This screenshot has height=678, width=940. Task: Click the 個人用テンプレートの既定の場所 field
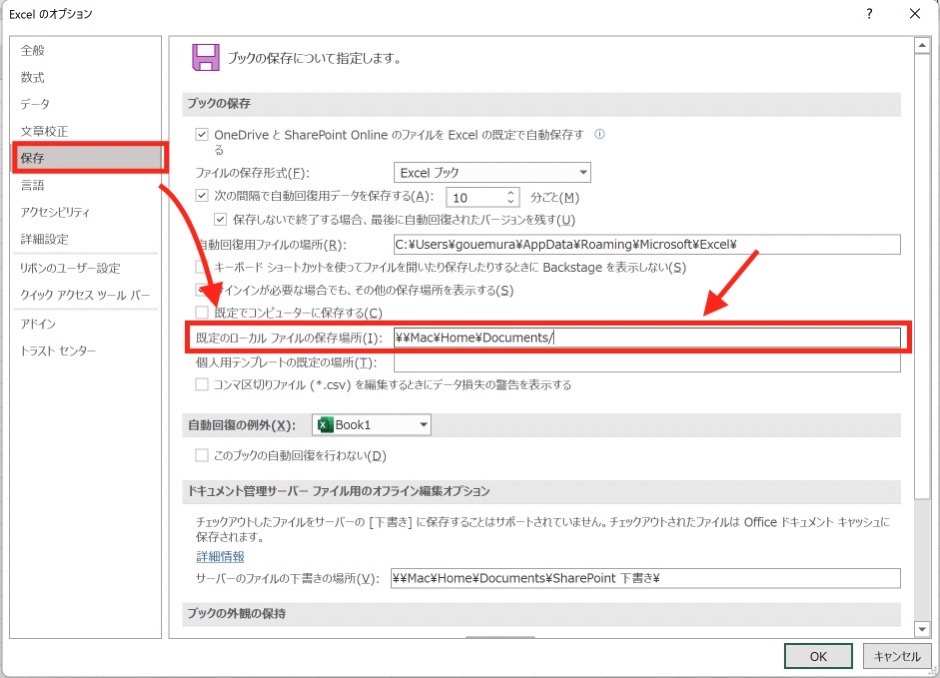(647, 362)
